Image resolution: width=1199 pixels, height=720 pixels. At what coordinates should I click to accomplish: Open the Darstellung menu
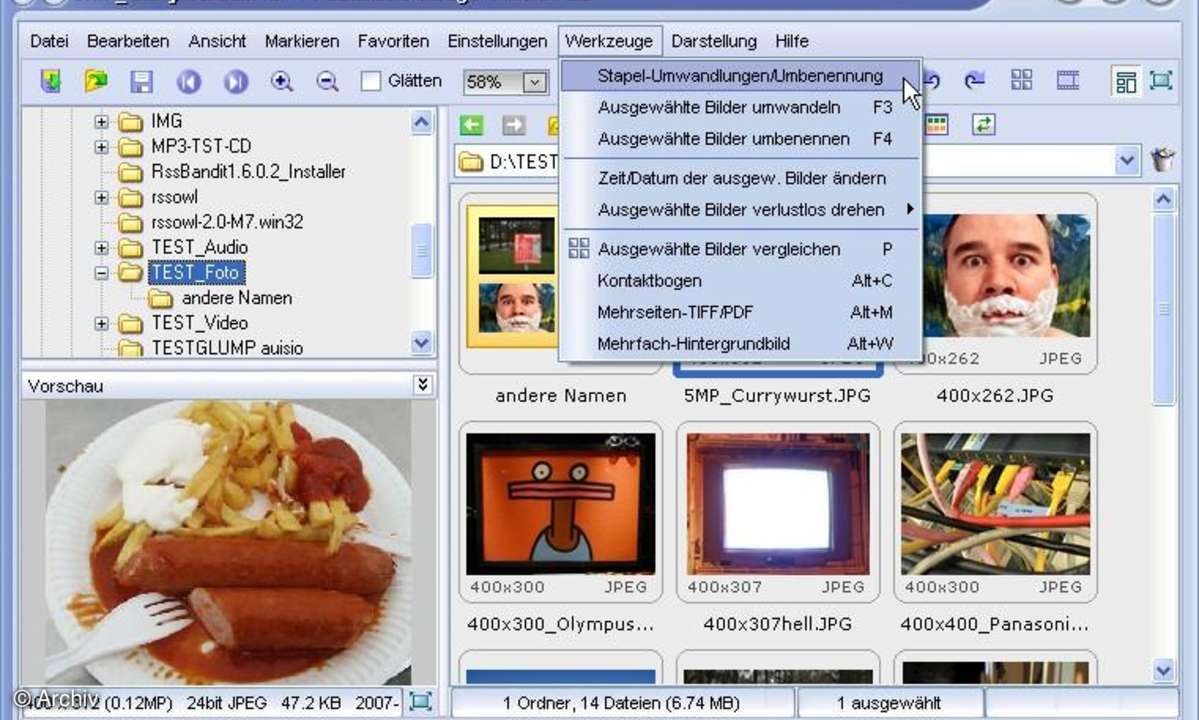(x=713, y=41)
